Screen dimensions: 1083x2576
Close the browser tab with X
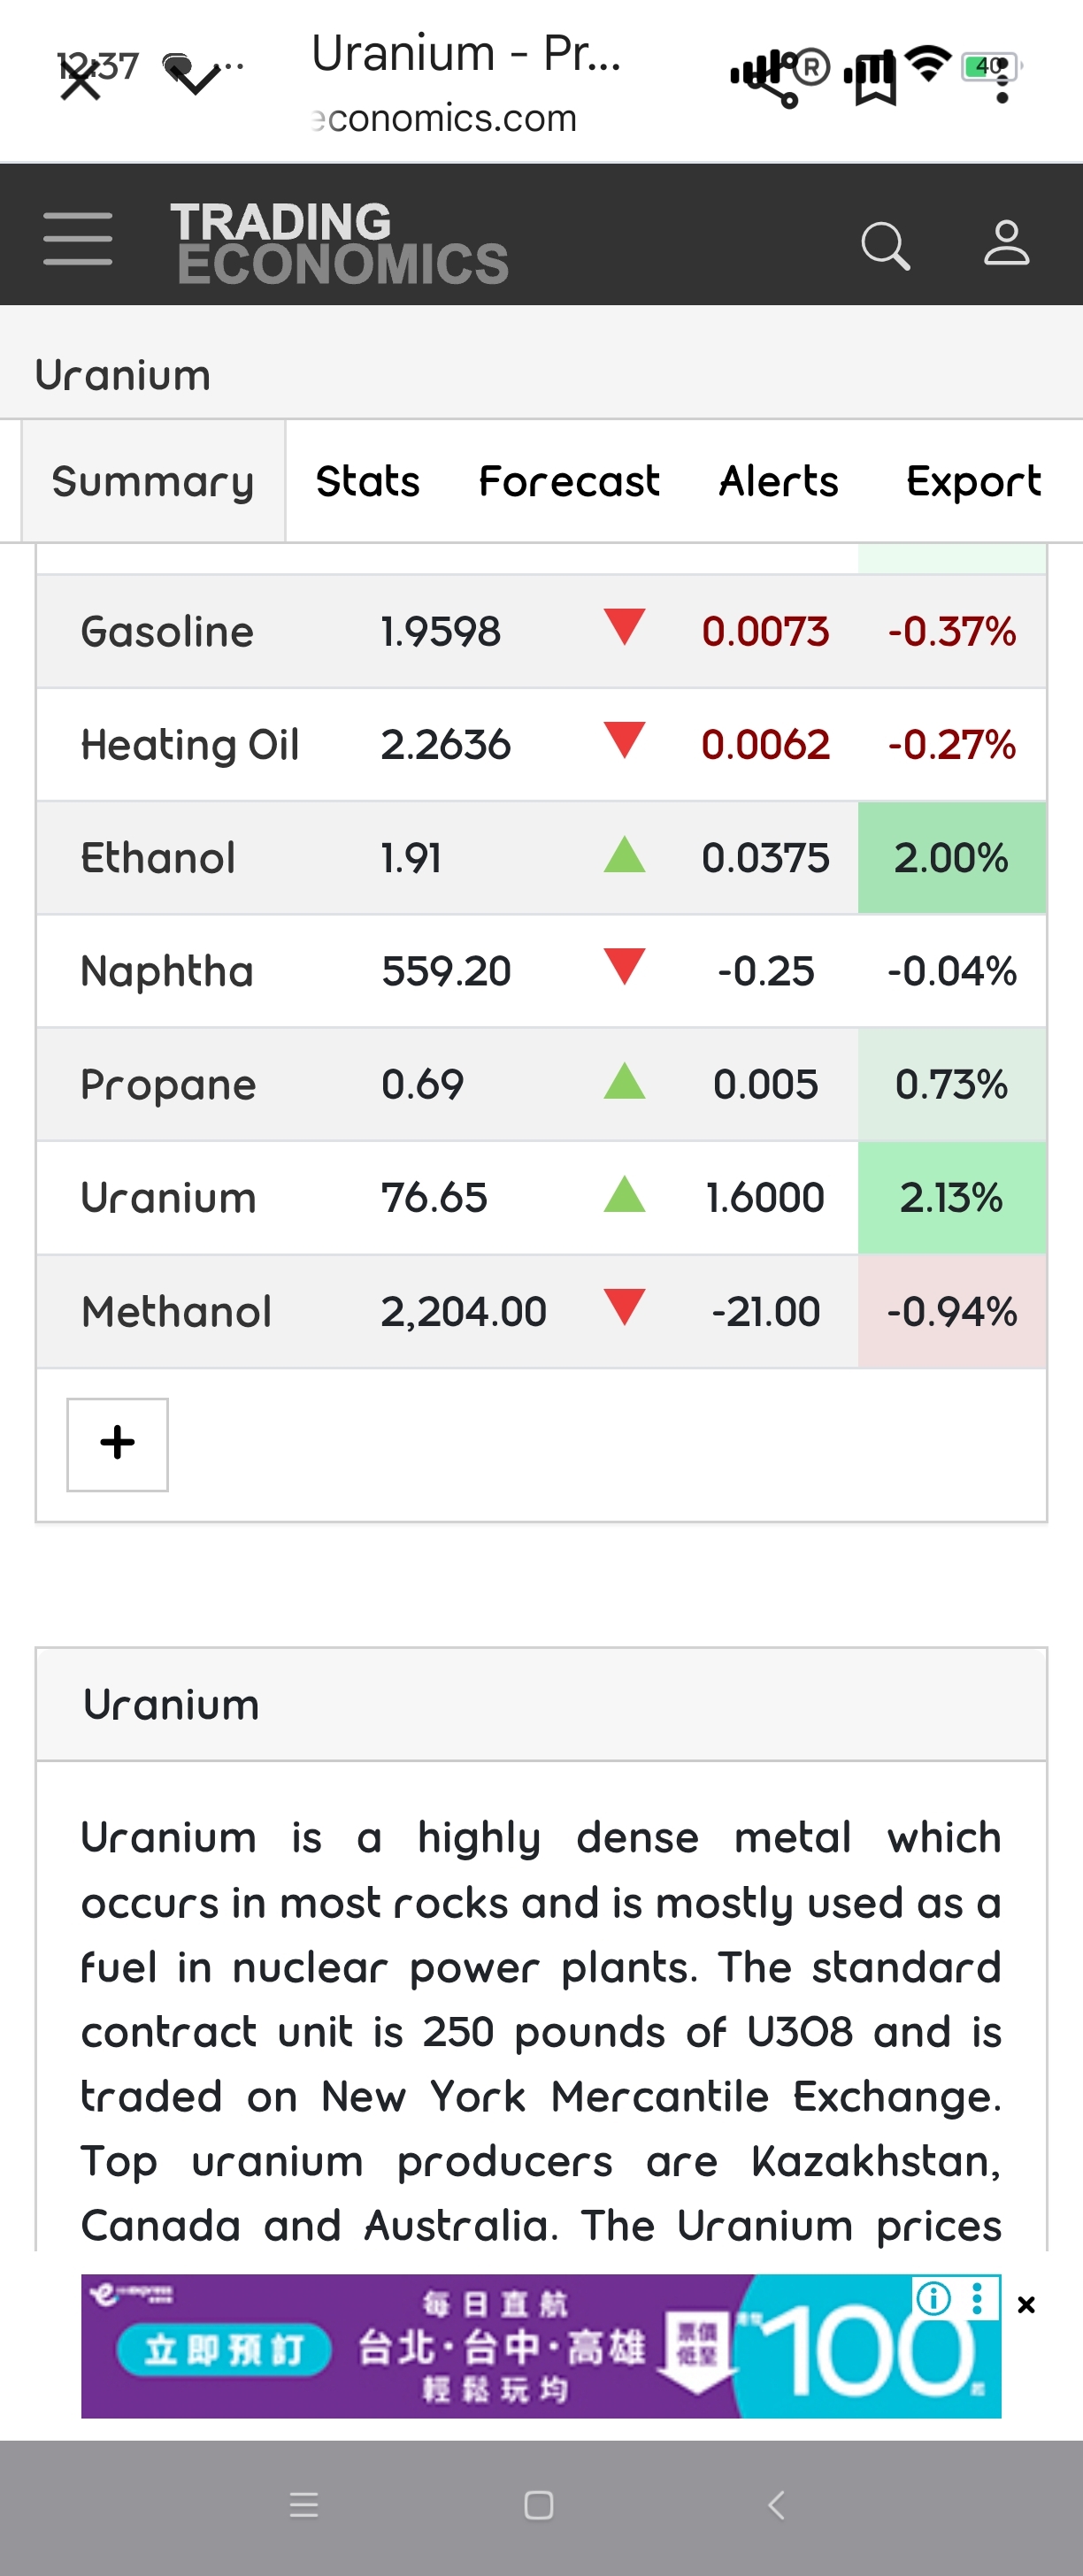[x=80, y=80]
